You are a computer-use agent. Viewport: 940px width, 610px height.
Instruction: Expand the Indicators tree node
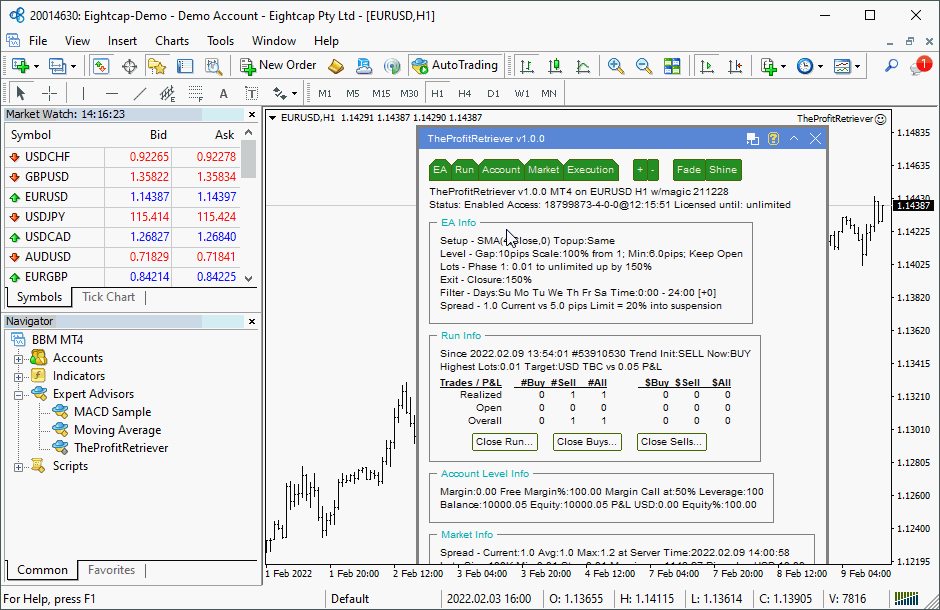(19, 376)
